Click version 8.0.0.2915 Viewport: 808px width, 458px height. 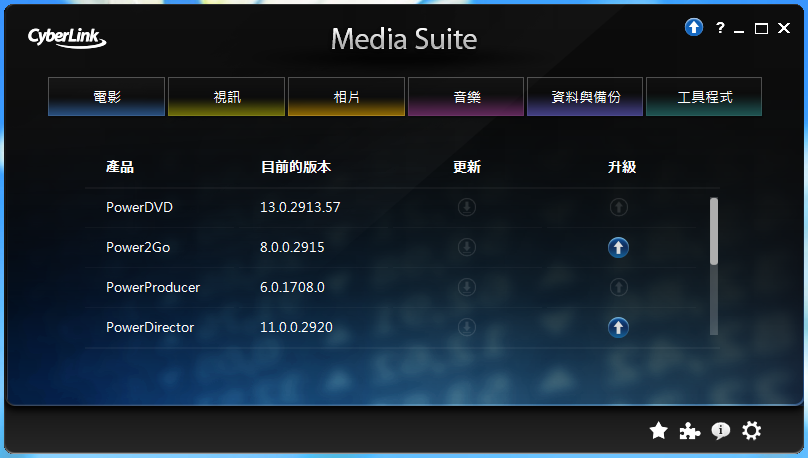[292, 247]
